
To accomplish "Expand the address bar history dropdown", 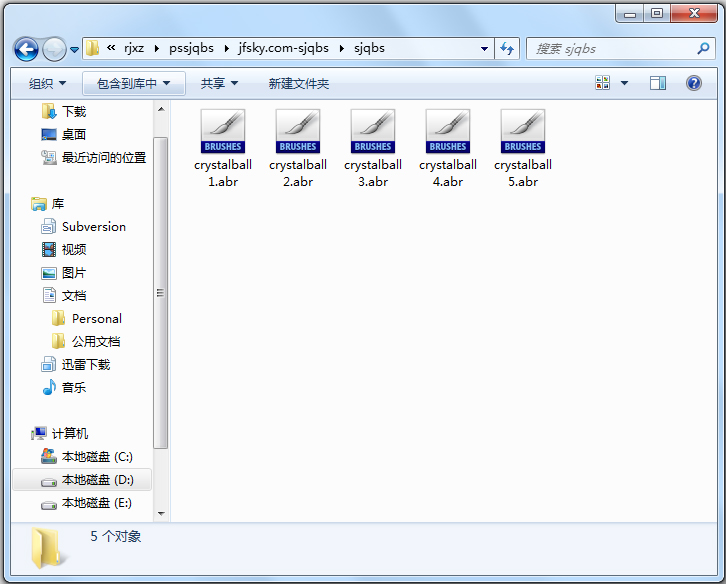I will point(484,48).
